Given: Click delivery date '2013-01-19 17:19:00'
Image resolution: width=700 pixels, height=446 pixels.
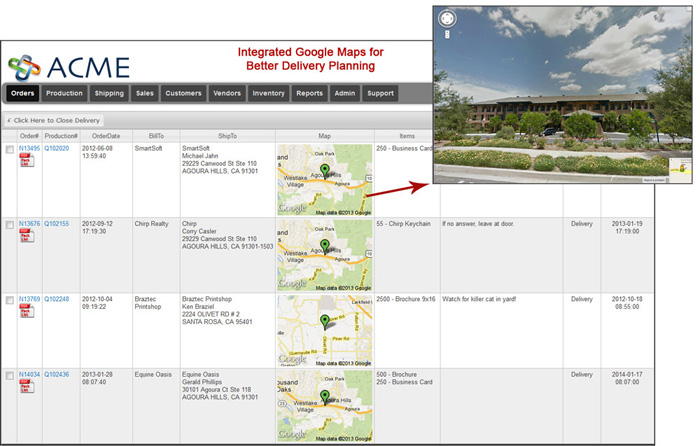Looking at the screenshot, I should click(x=627, y=227).
